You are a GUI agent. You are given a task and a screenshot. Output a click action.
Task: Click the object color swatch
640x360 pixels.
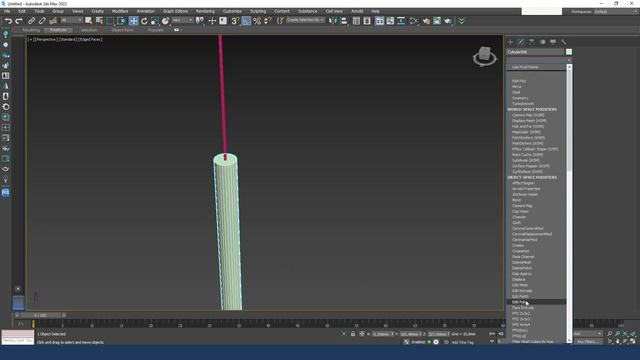pyautogui.click(x=569, y=52)
